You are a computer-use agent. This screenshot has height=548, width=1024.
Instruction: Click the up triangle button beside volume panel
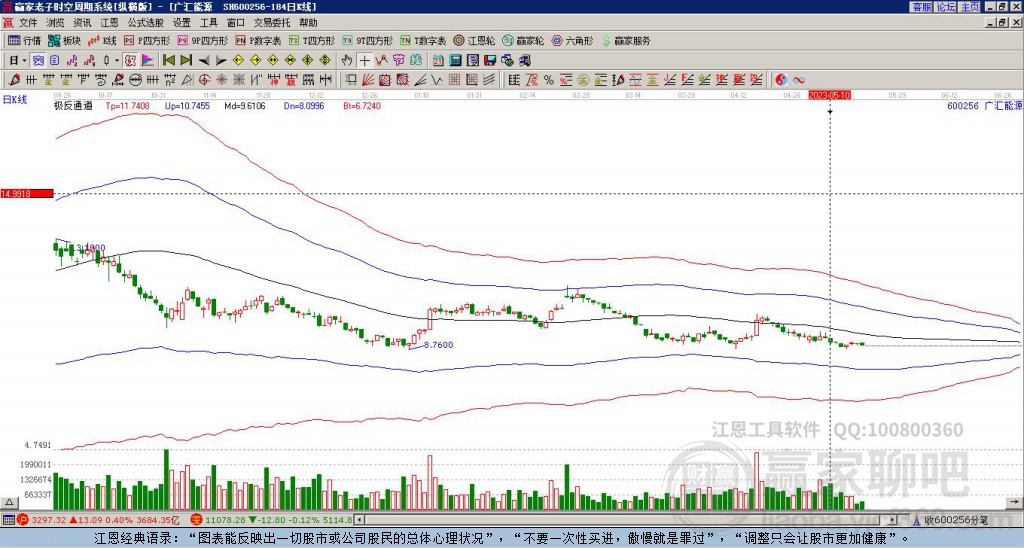[x=9, y=502]
